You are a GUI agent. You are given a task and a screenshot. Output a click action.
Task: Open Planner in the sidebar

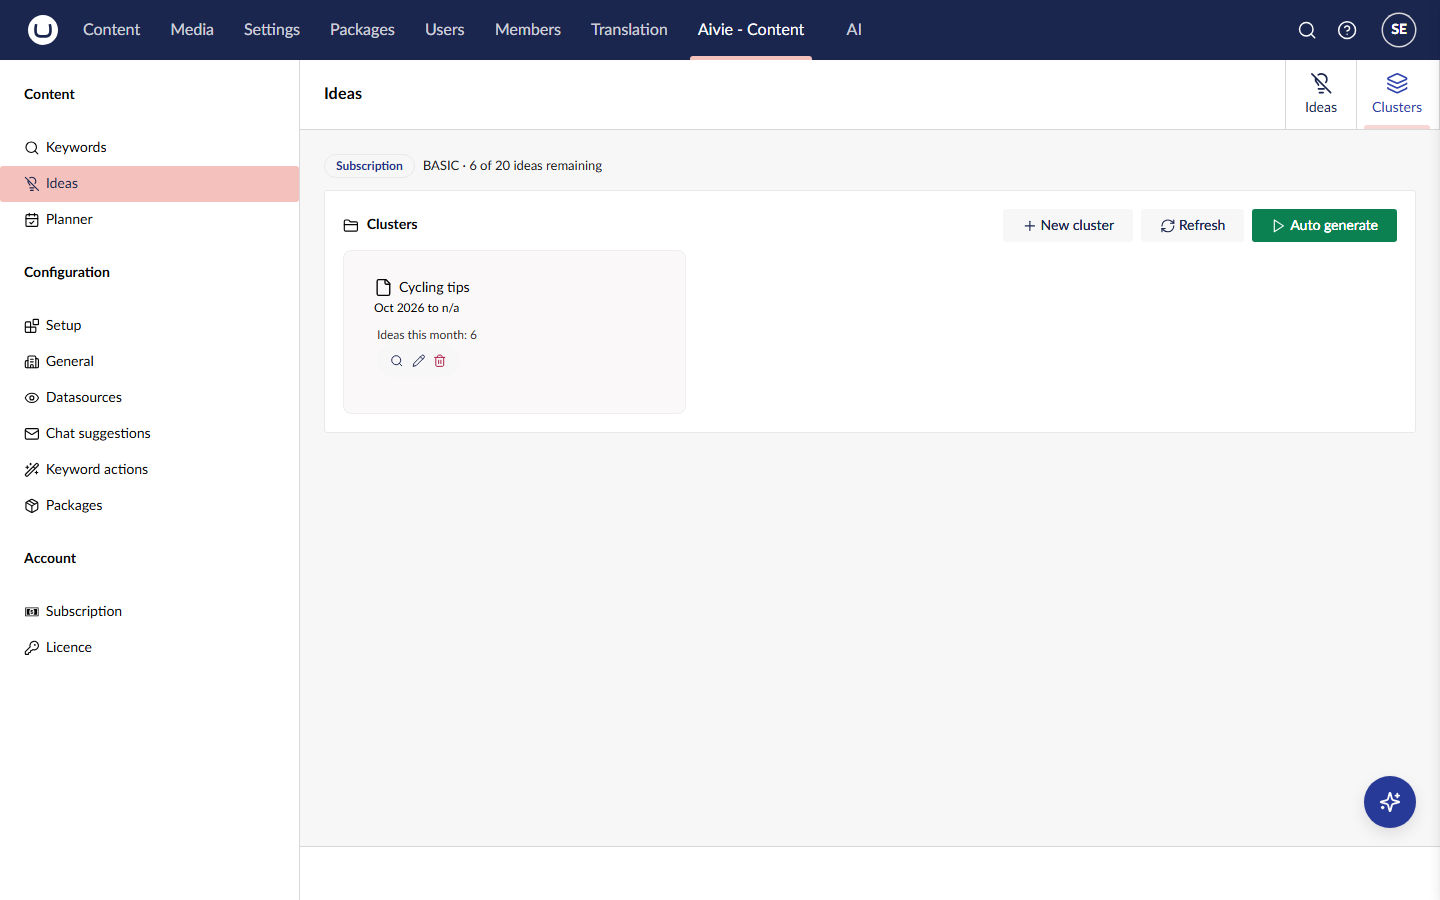(x=150, y=219)
